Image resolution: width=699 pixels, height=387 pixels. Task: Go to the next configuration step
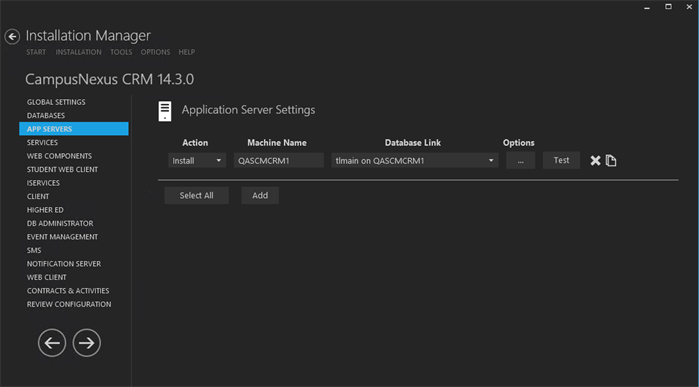point(87,343)
